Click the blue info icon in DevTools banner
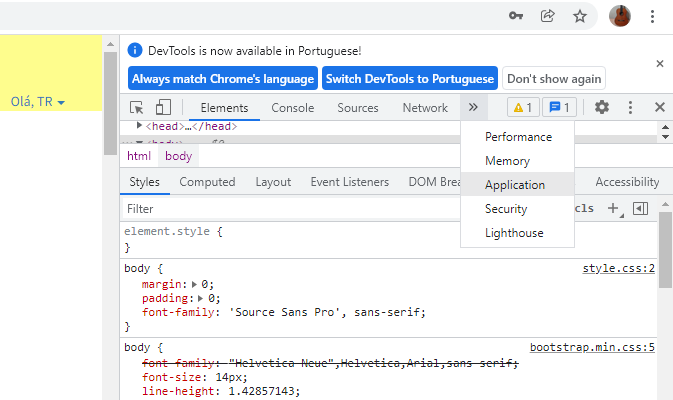 pos(135,50)
